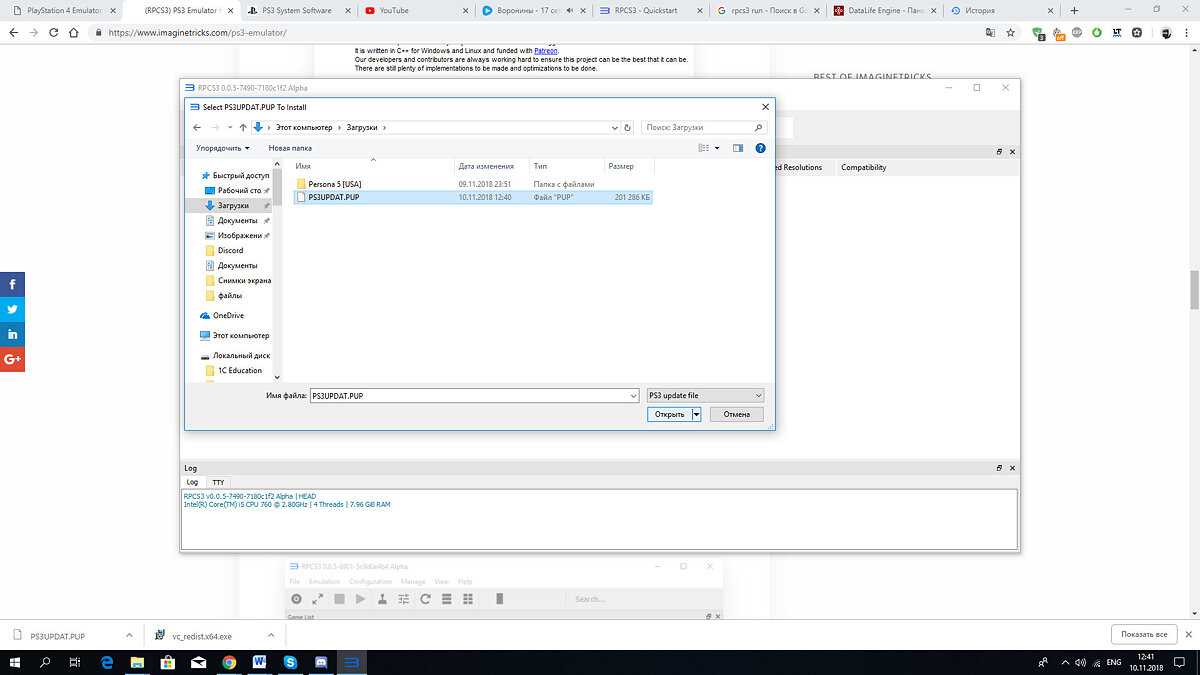Open Discord from the taskbar
The height and width of the screenshot is (675, 1200).
point(321,662)
